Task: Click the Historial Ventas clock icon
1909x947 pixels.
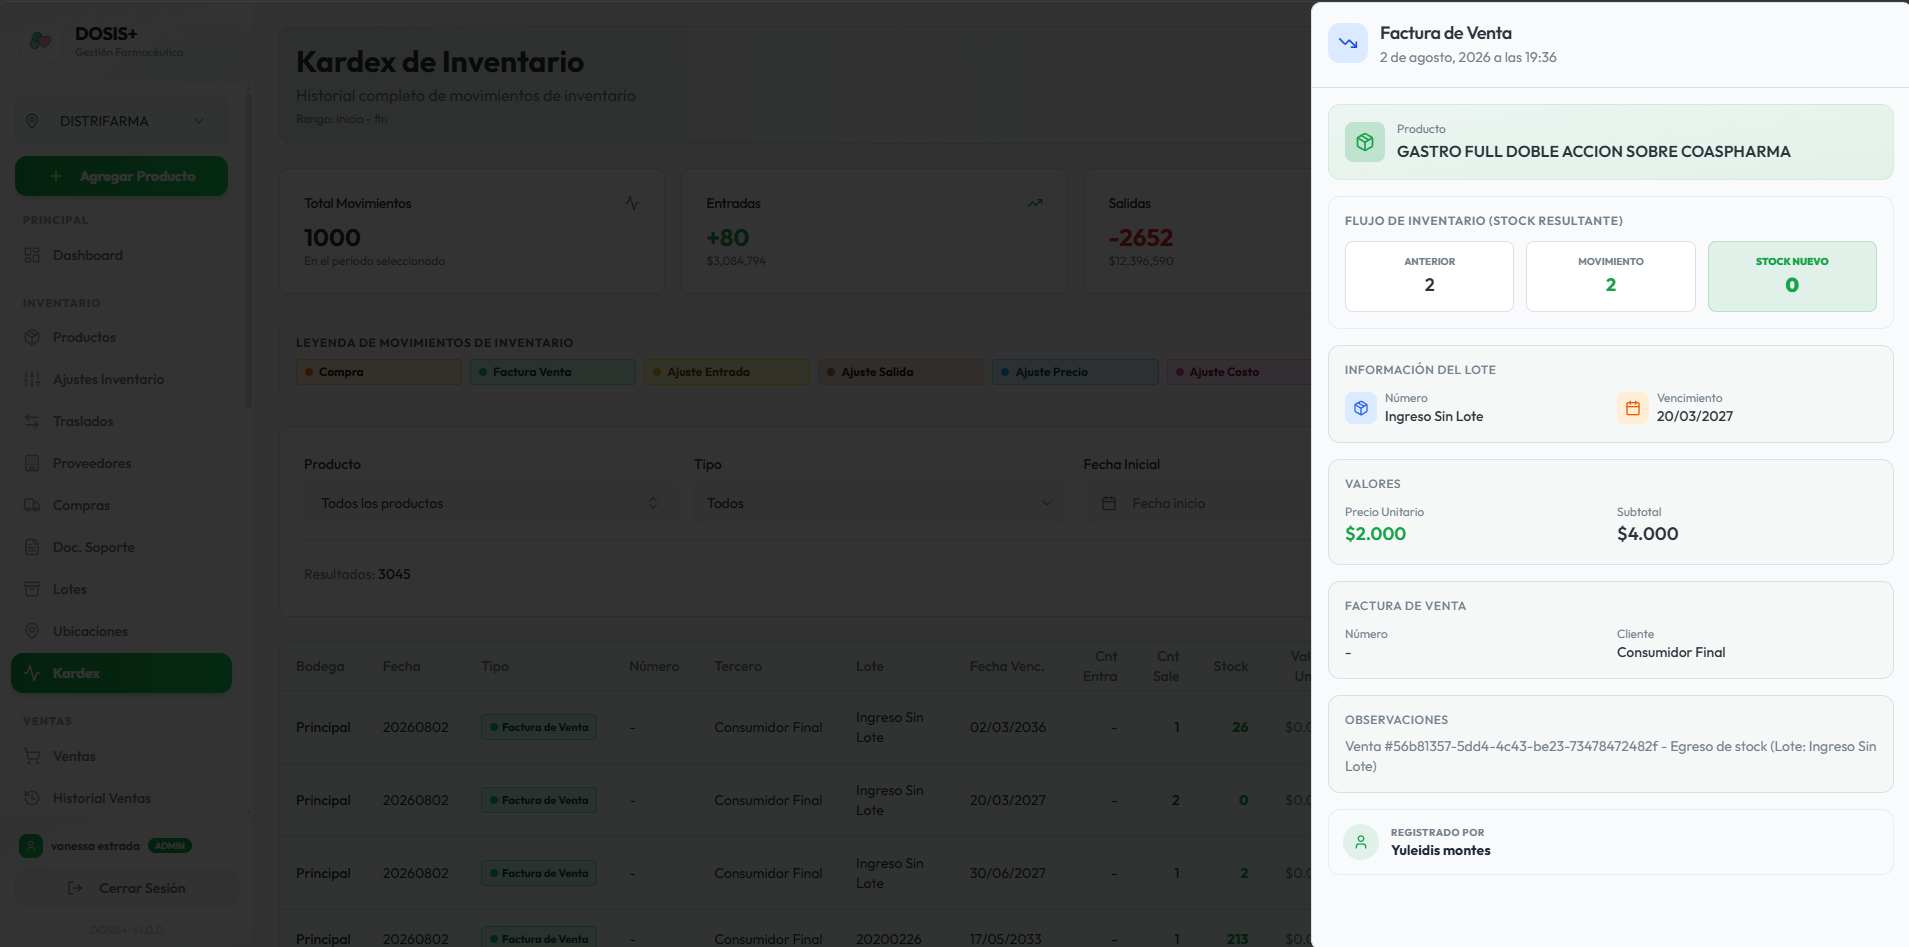Action: (x=32, y=798)
